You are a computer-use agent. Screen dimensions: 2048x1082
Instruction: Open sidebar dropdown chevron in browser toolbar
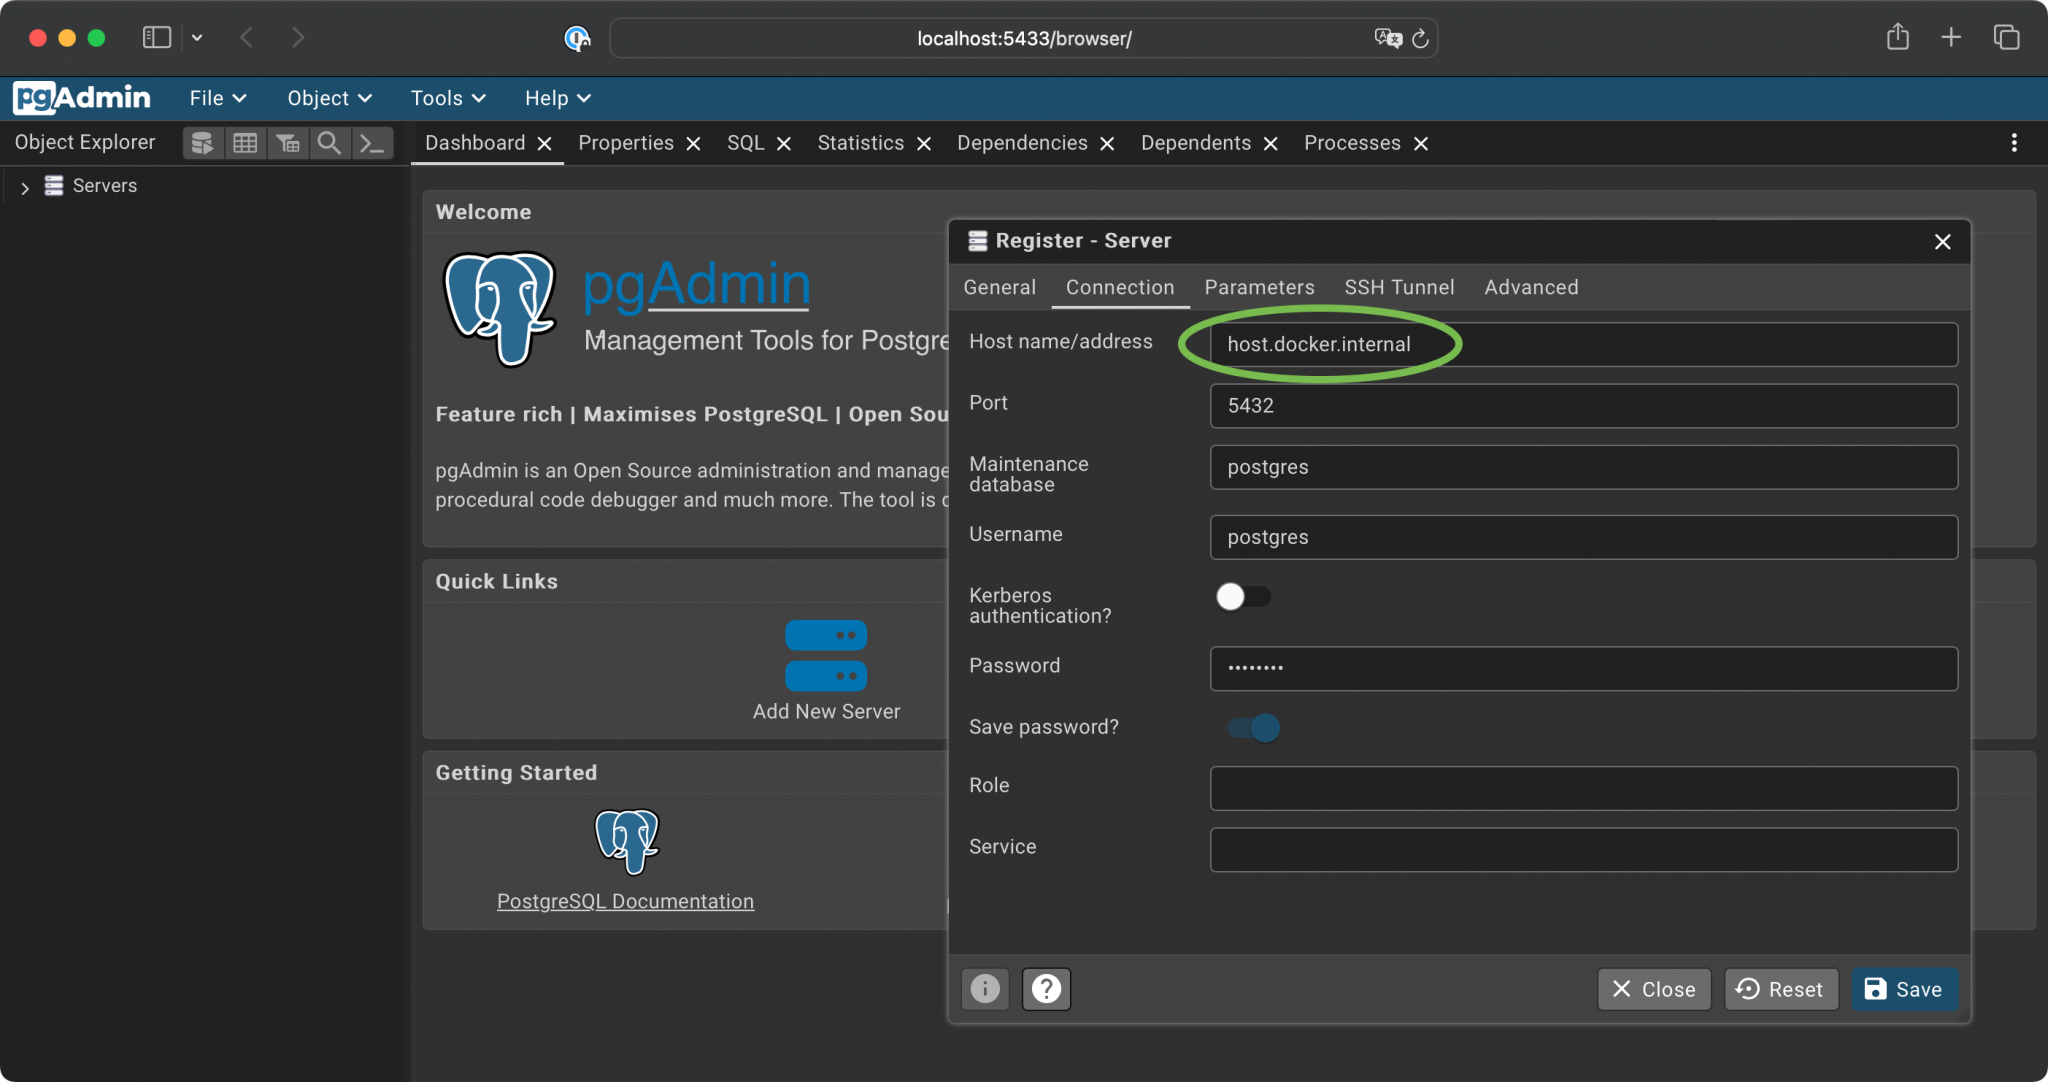[x=197, y=38]
